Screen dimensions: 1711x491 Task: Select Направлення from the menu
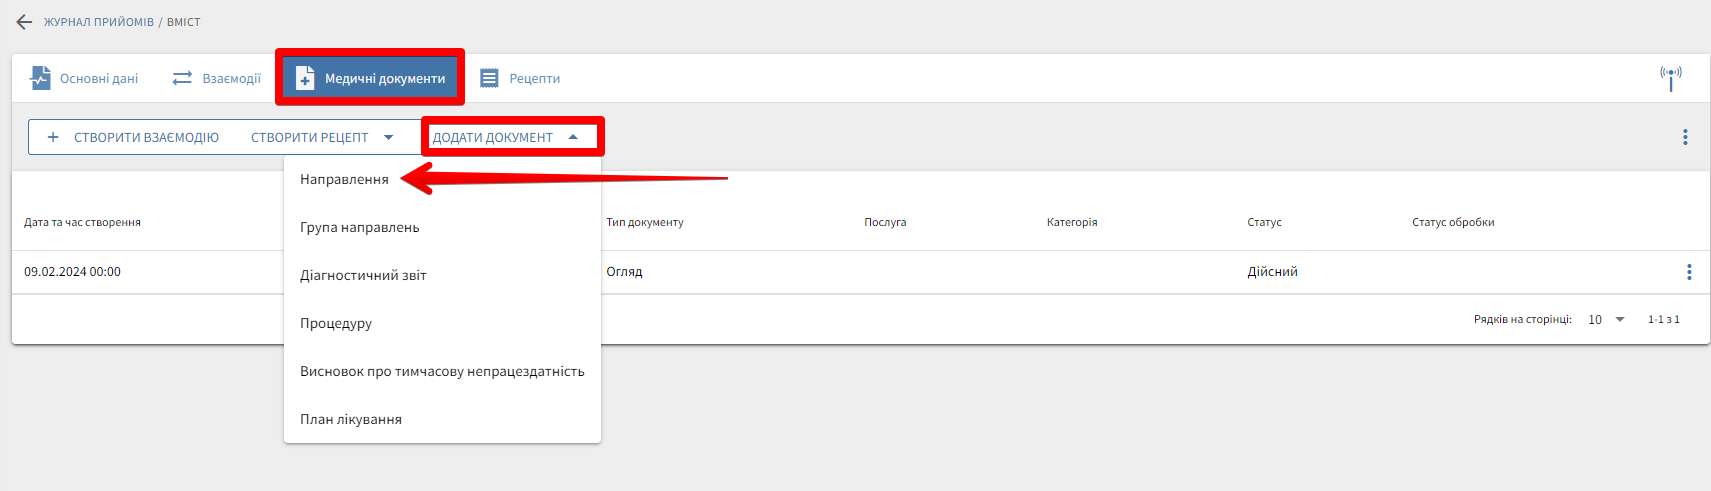344,180
